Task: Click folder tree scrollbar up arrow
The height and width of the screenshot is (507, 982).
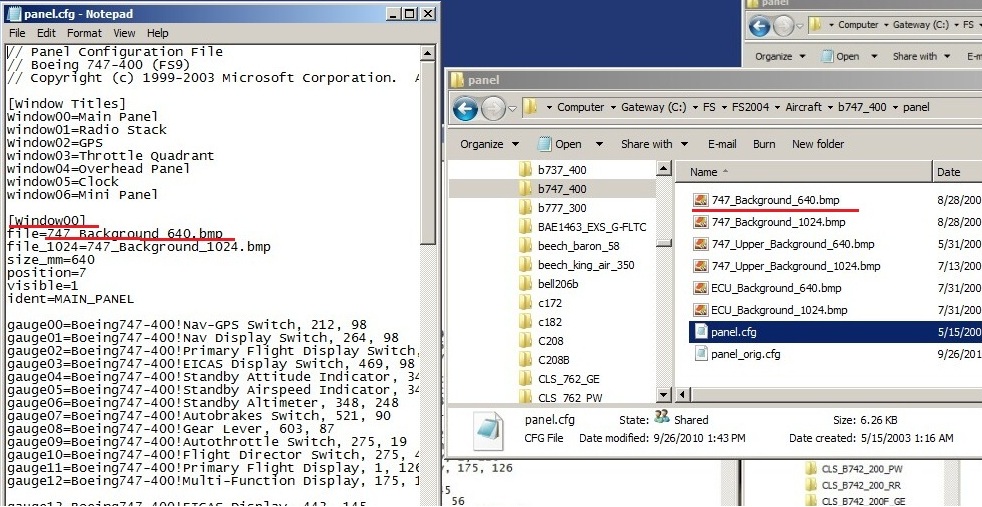Action: click(x=664, y=168)
